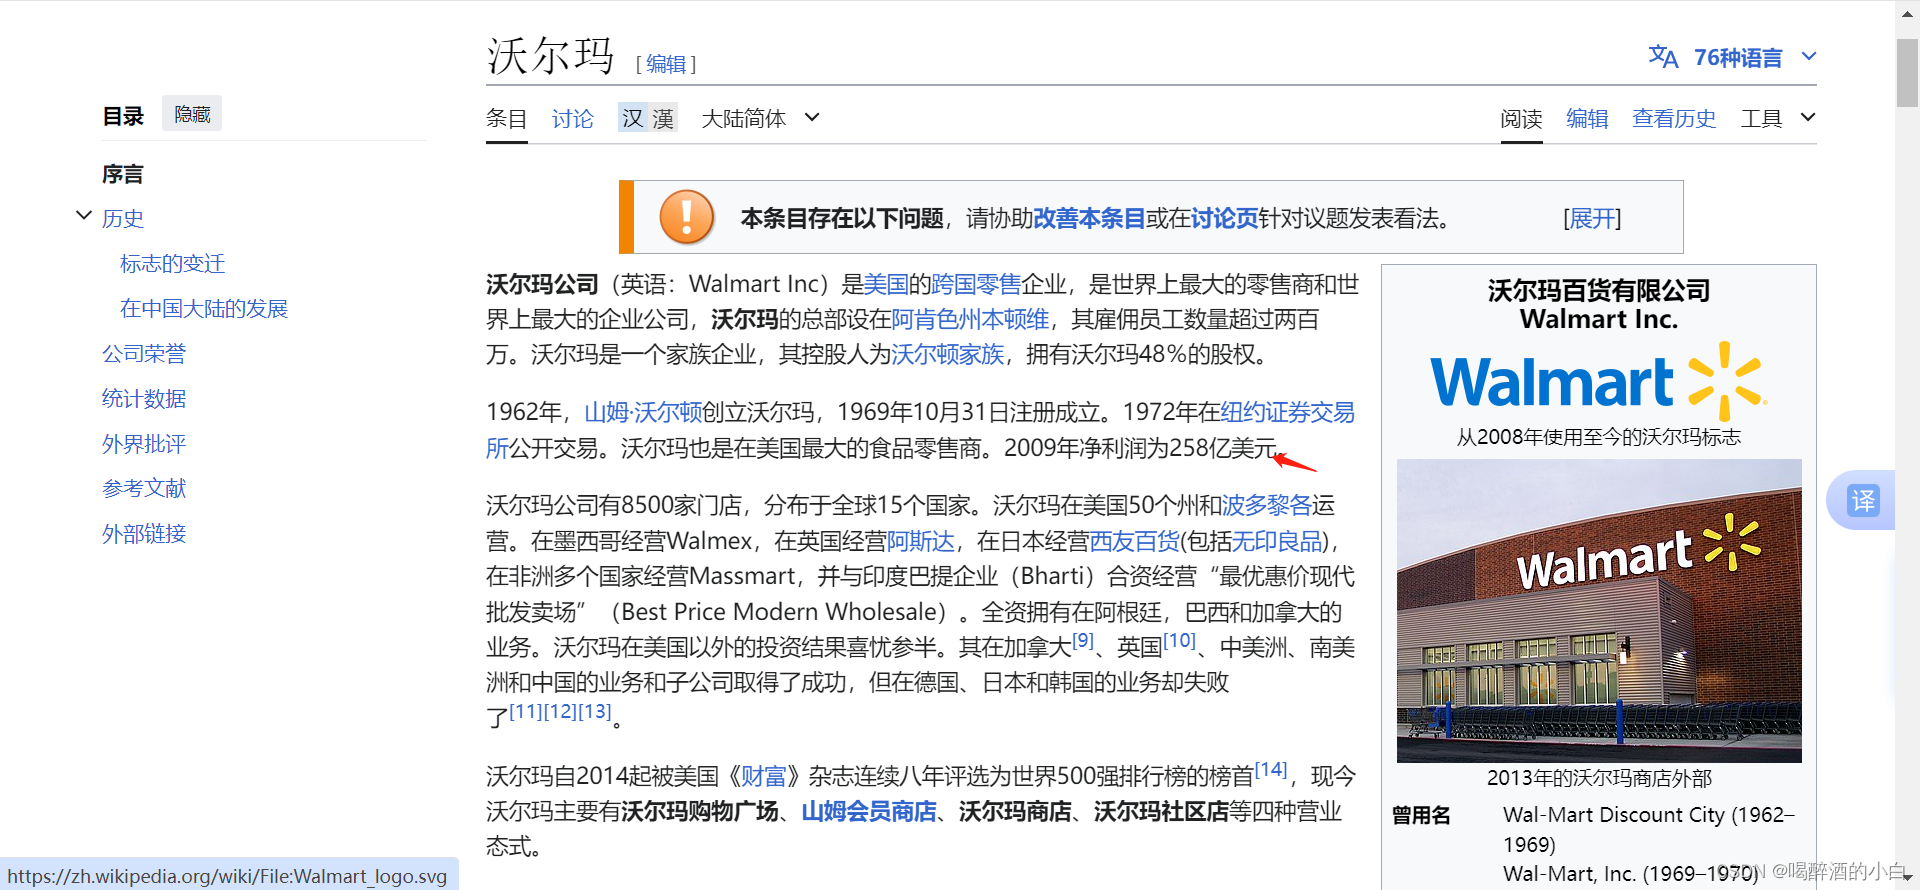Open the 历史 contents link

click(123, 218)
